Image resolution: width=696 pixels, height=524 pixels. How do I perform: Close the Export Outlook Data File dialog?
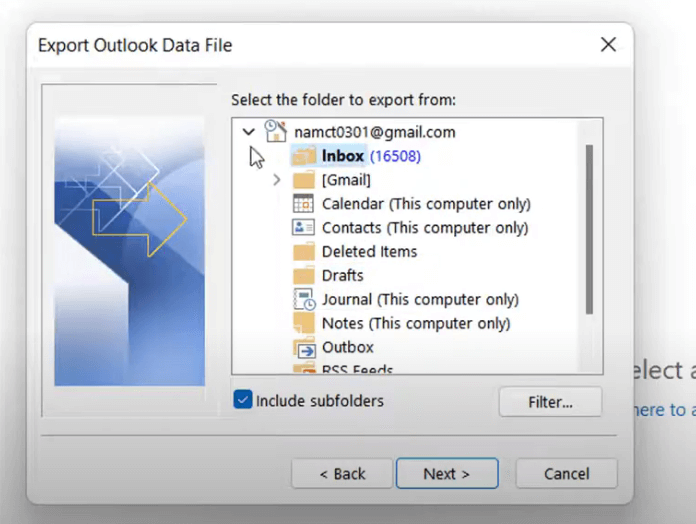click(607, 45)
